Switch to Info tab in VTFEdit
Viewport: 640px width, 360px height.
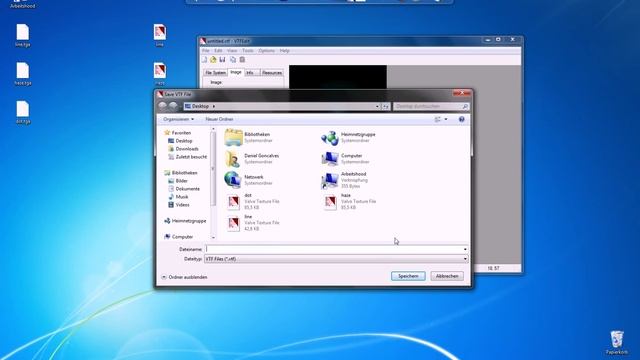click(x=251, y=73)
